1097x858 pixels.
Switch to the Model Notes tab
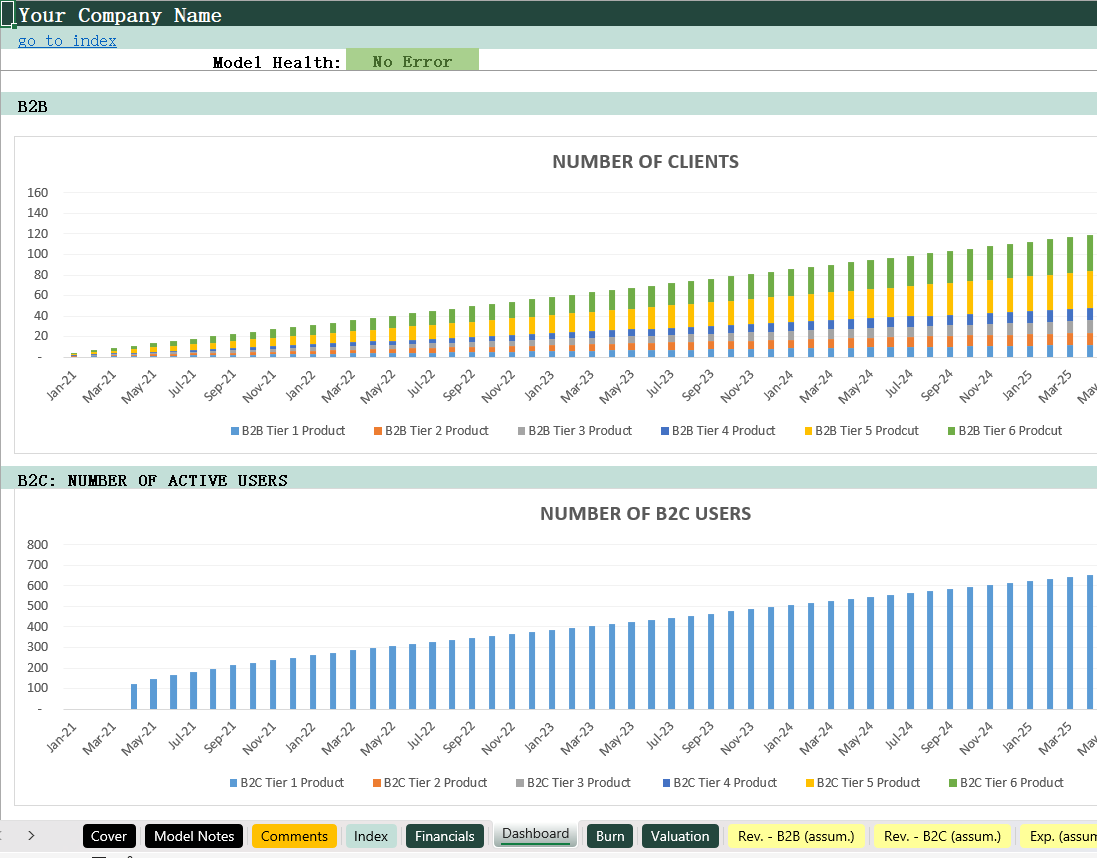point(194,836)
